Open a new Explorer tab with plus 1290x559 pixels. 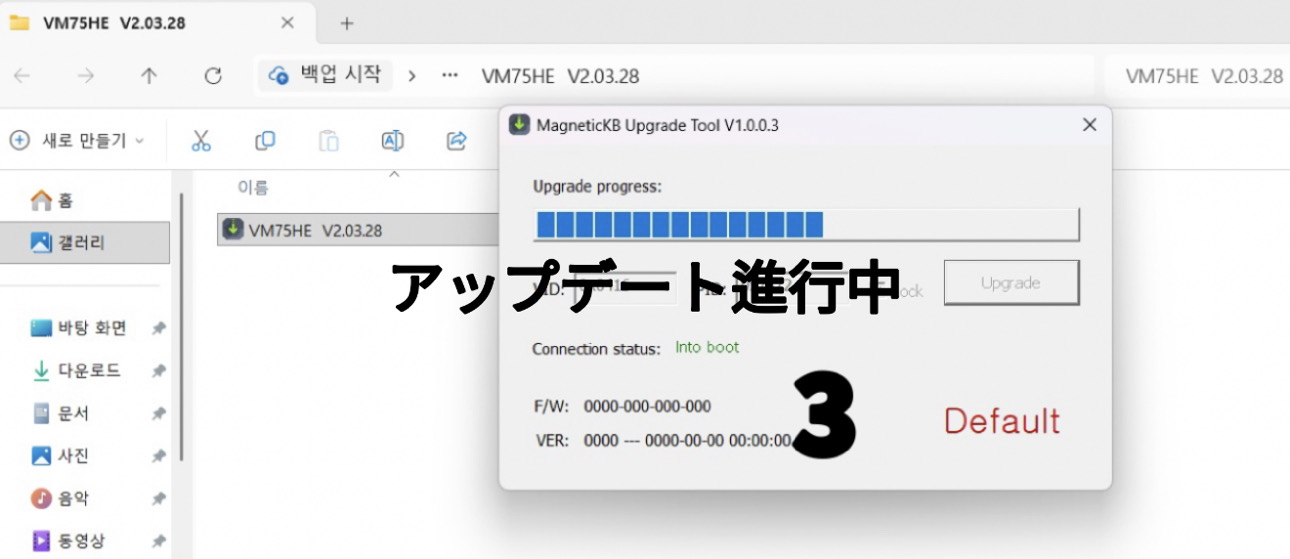347,23
